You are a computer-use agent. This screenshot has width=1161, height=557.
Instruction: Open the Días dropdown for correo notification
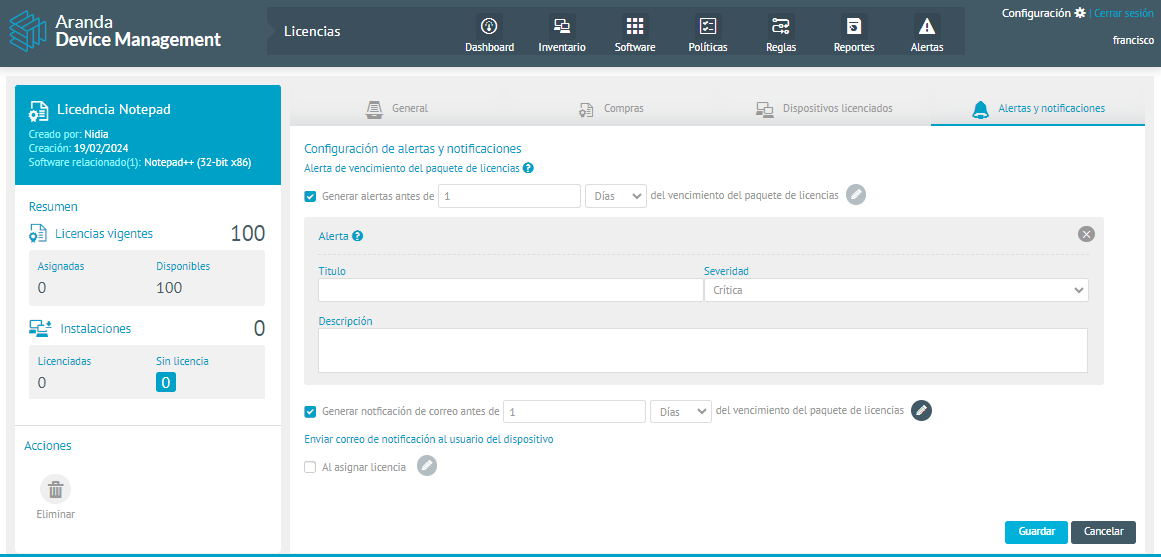click(x=681, y=411)
